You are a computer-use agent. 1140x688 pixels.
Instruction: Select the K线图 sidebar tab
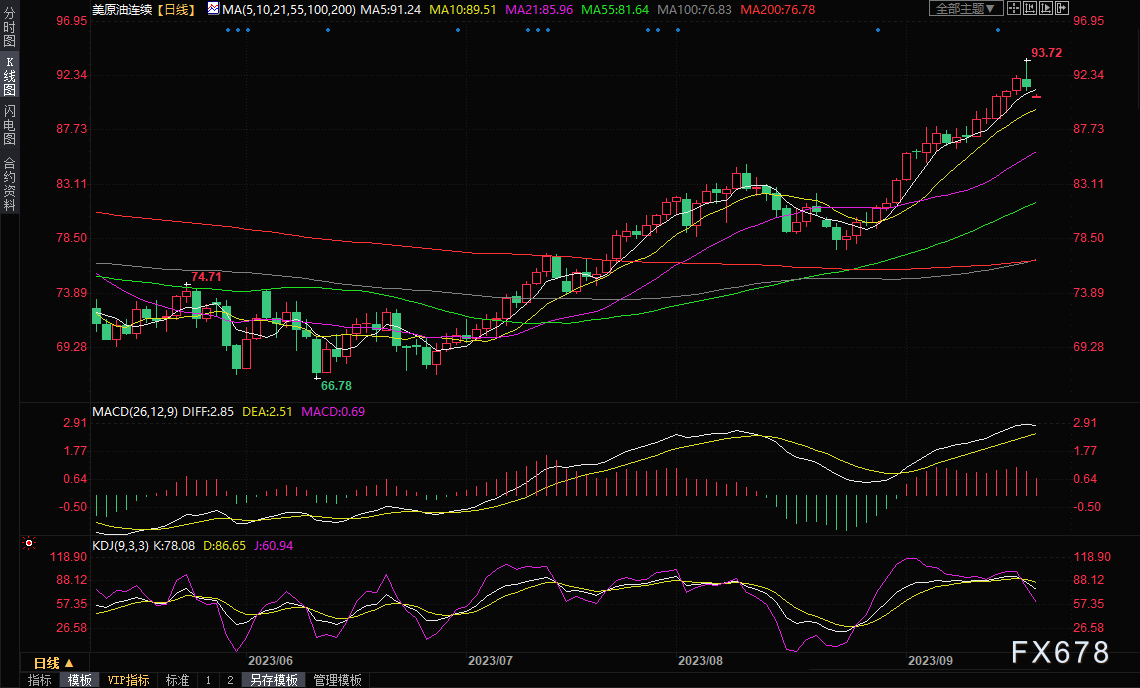point(9,75)
